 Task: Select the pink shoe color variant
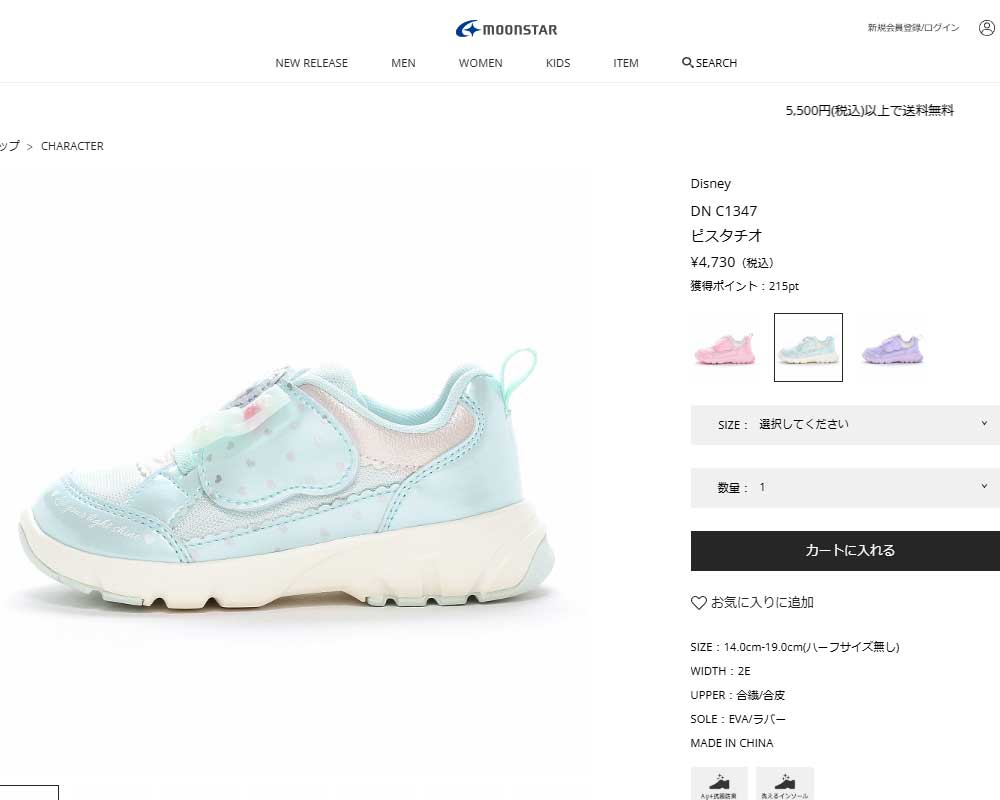(x=724, y=348)
